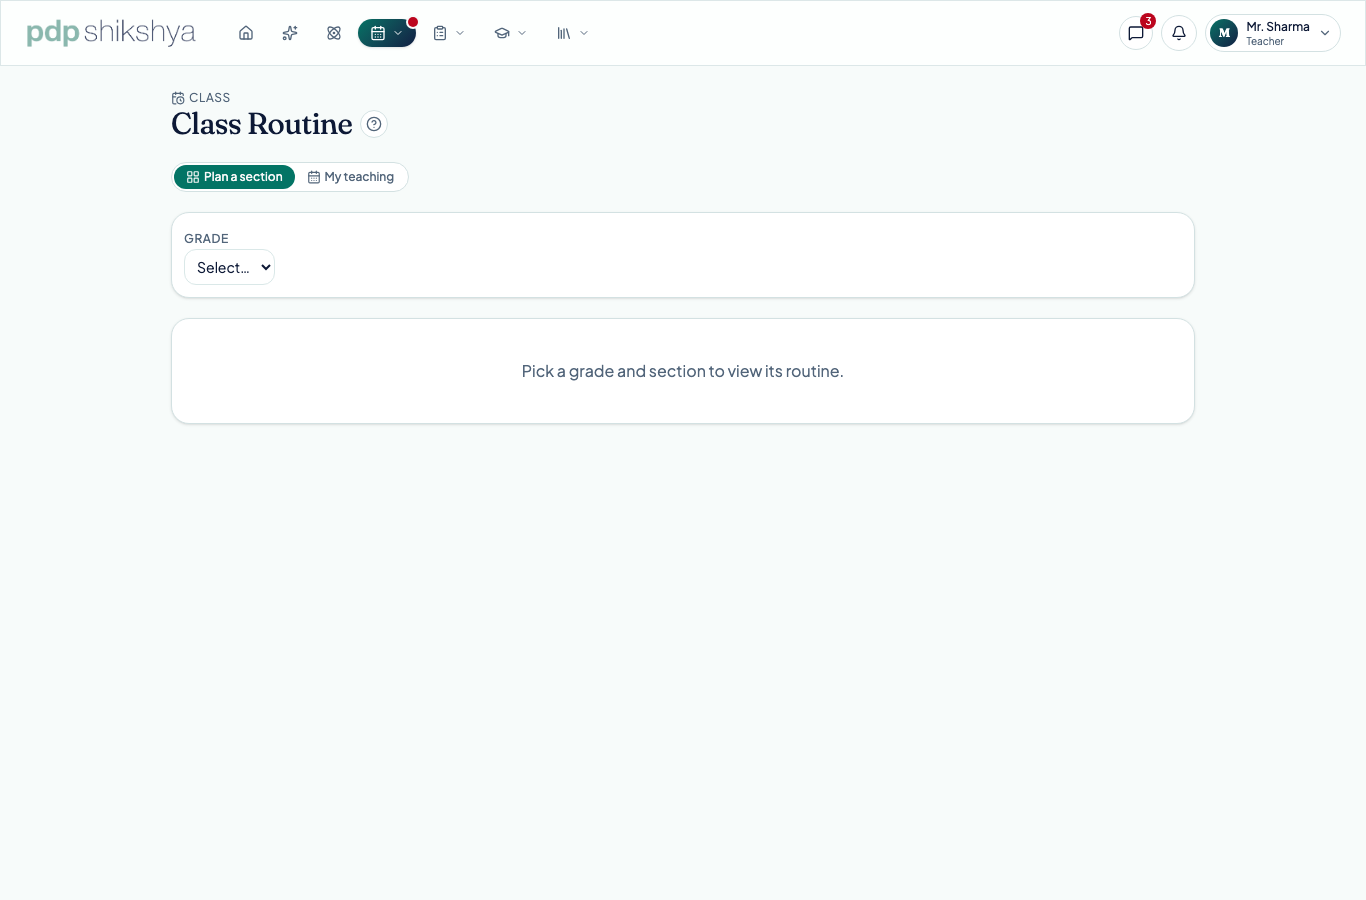Switch to My teaching tab

(351, 177)
